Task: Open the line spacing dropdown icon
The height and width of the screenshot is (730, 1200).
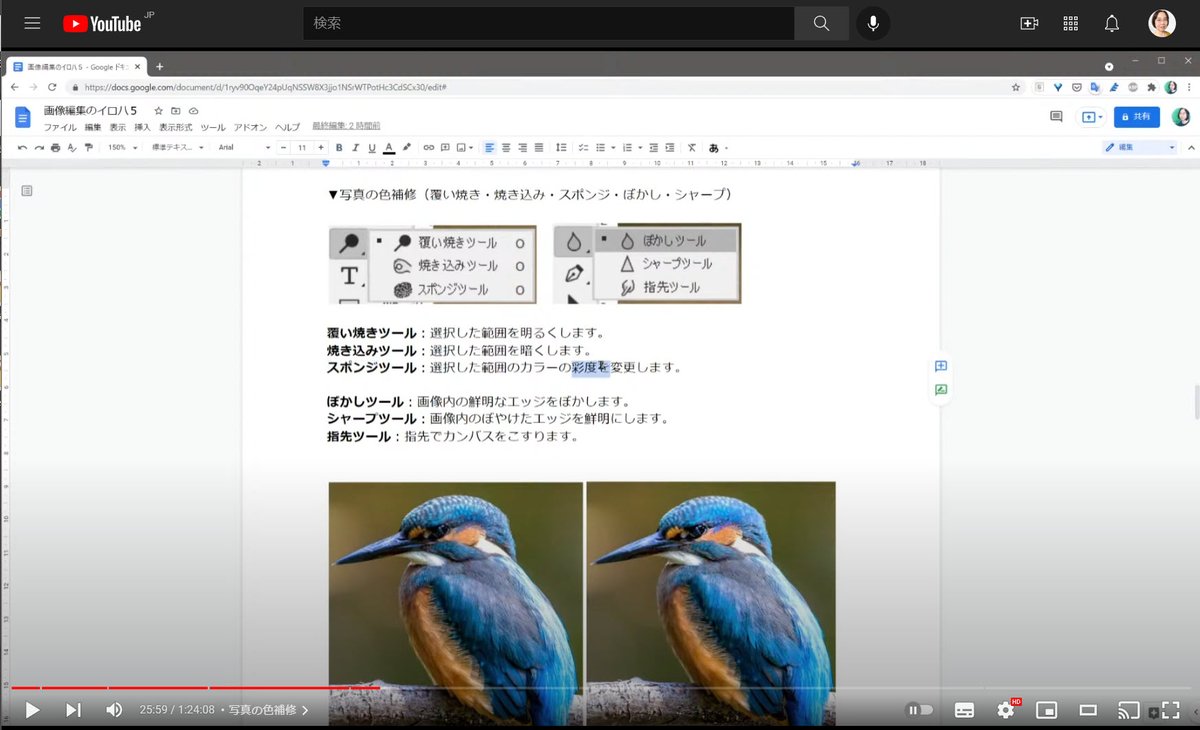Action: [561, 147]
